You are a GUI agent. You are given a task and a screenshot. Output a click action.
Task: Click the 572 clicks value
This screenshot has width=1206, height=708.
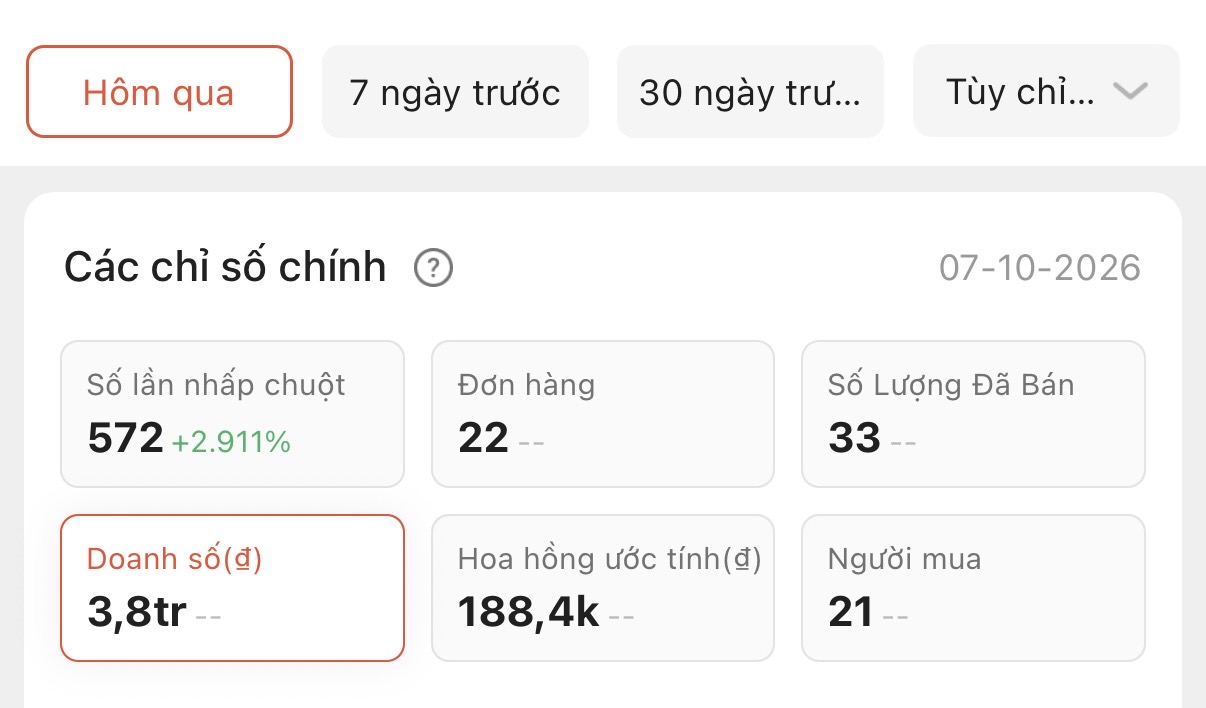click(x=125, y=438)
